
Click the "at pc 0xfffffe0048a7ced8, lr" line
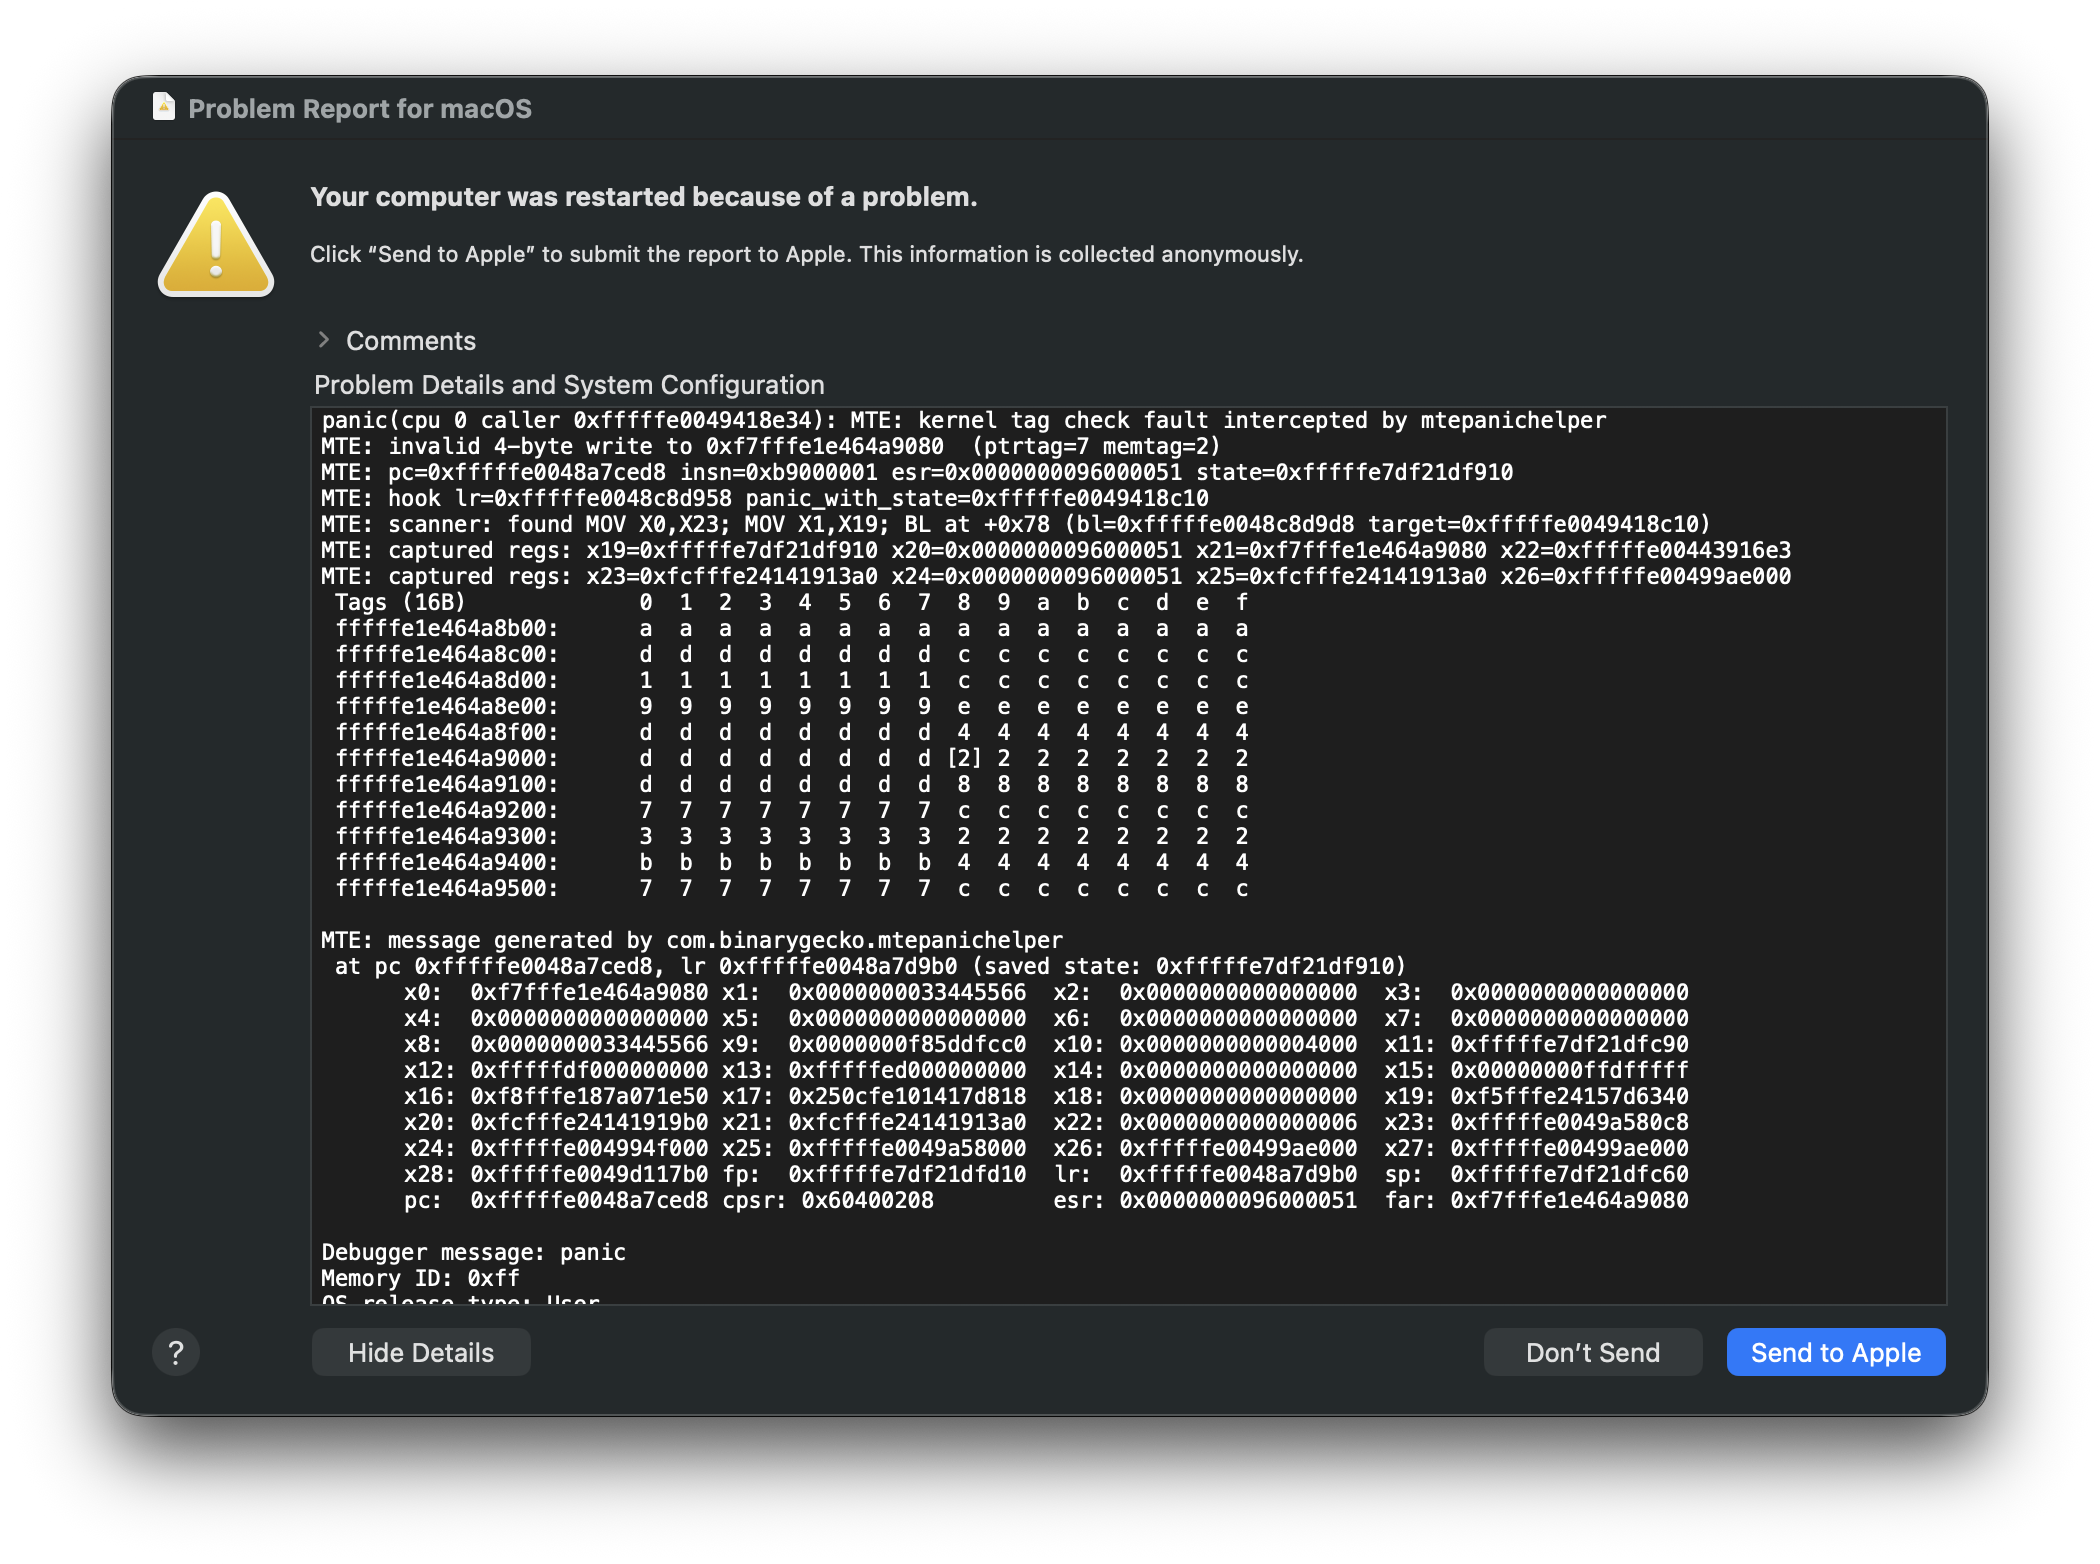pyautogui.click(x=870, y=967)
